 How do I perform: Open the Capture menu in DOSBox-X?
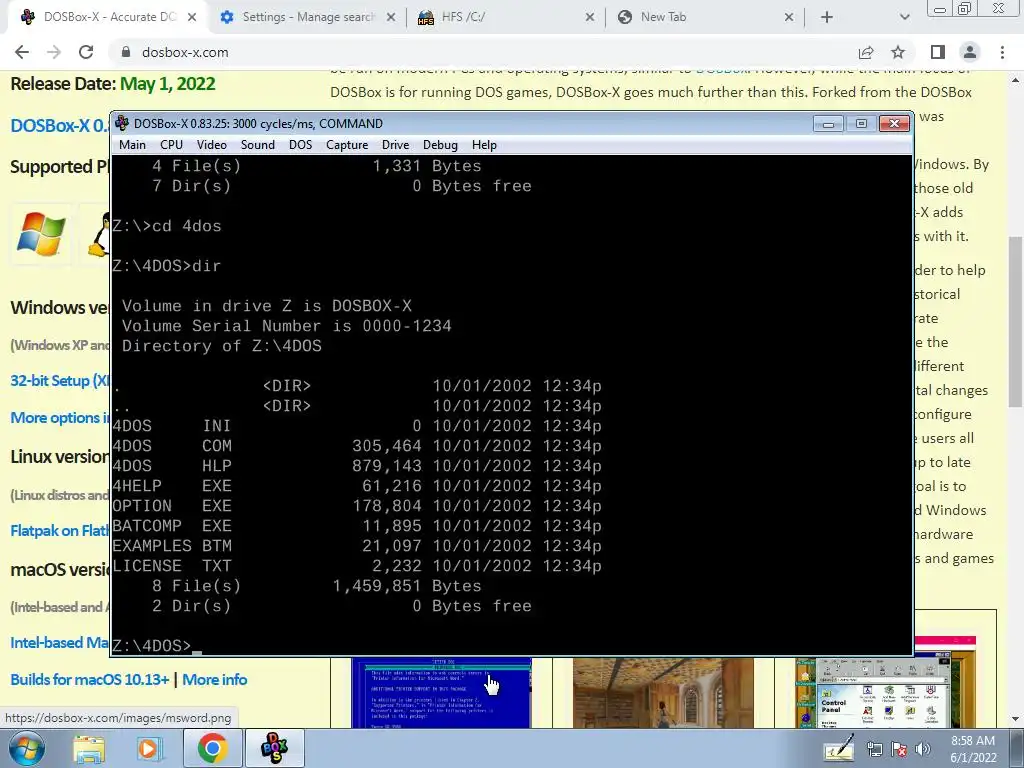(347, 145)
